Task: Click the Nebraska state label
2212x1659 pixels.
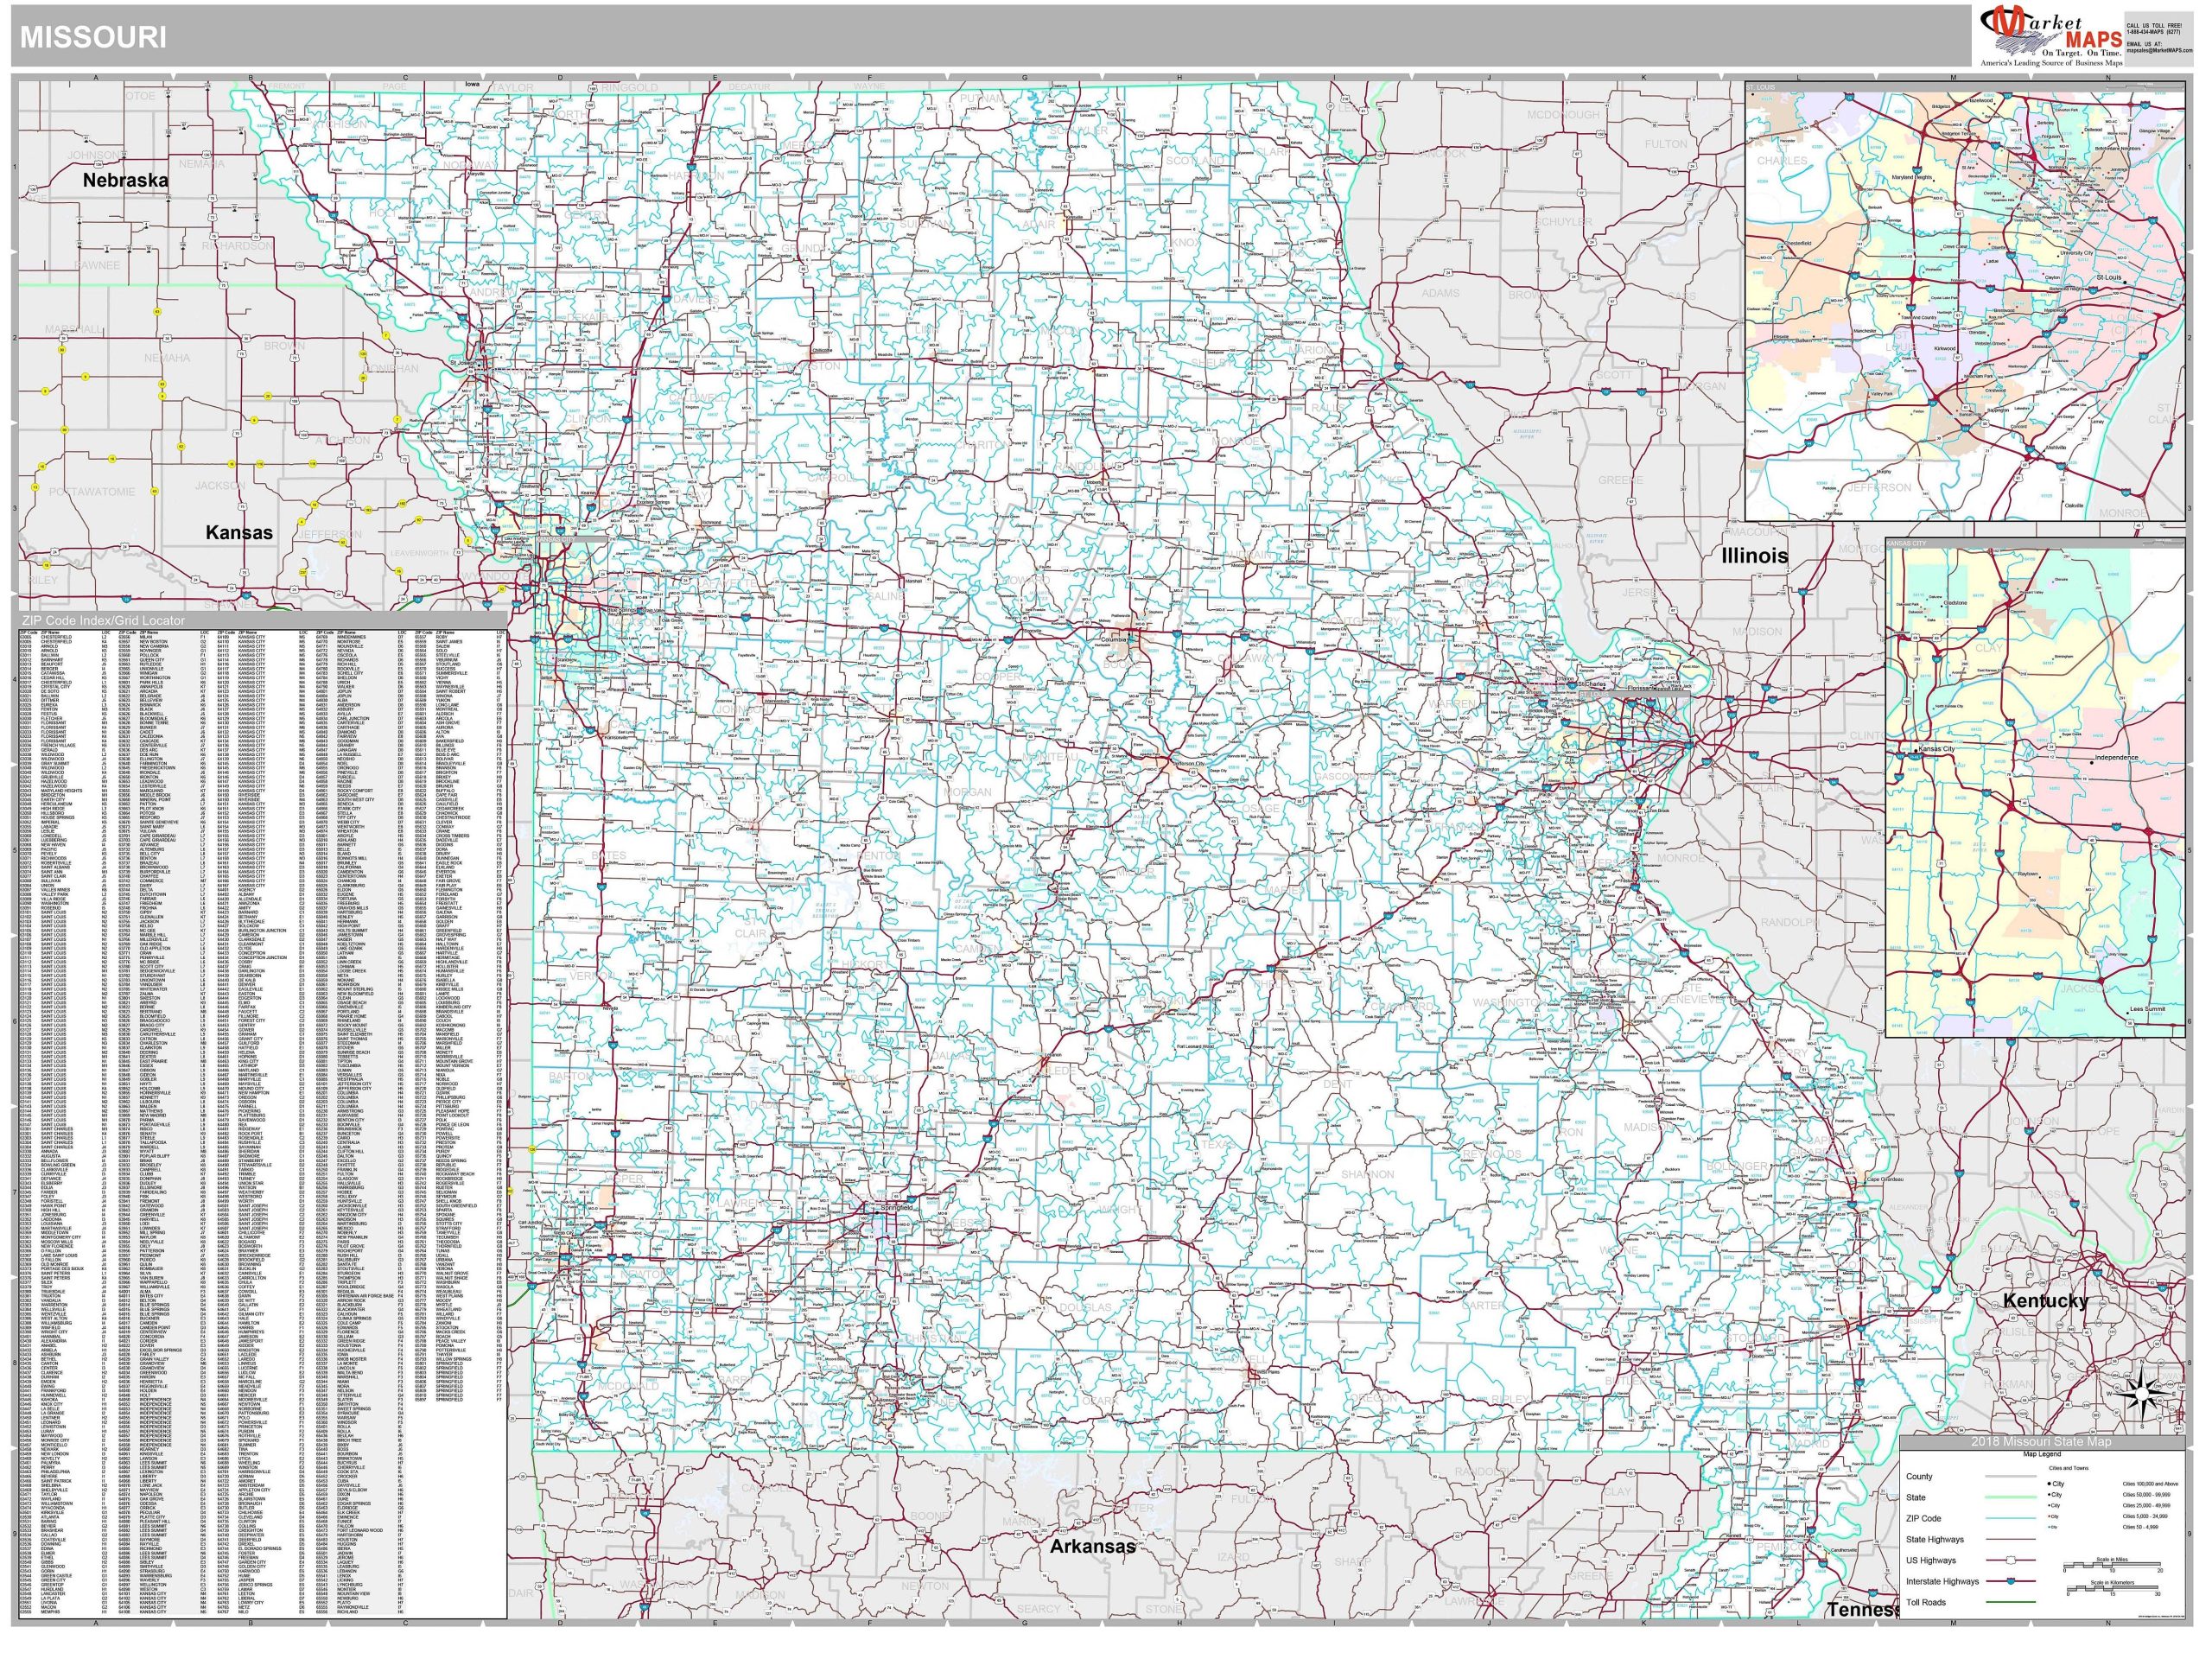Action: point(125,180)
